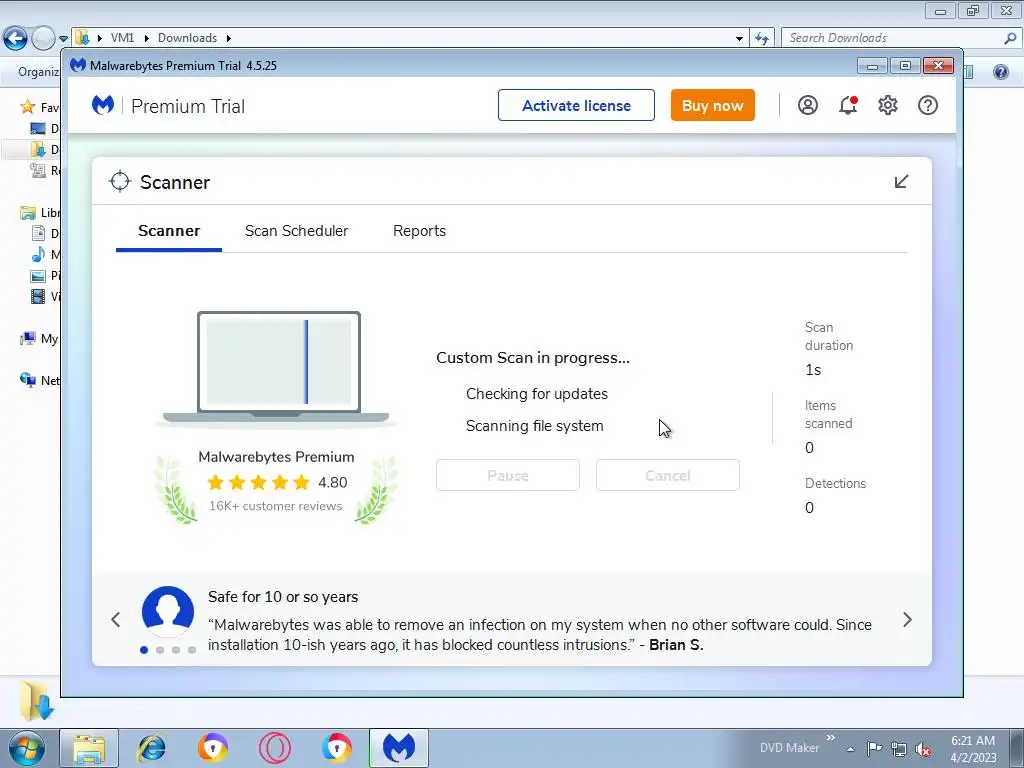The width and height of the screenshot is (1024, 768).
Task: Cancel the custom scan
Action: [667, 475]
